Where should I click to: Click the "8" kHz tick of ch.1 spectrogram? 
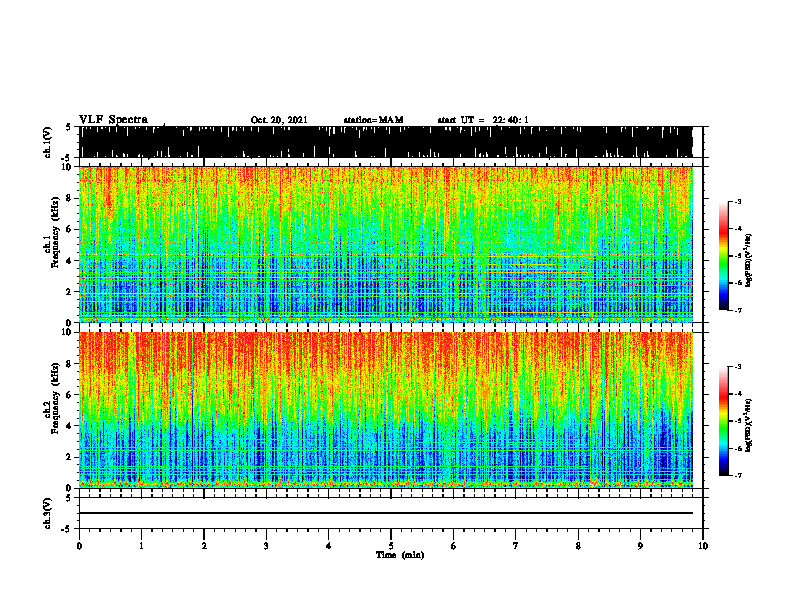tap(71, 198)
